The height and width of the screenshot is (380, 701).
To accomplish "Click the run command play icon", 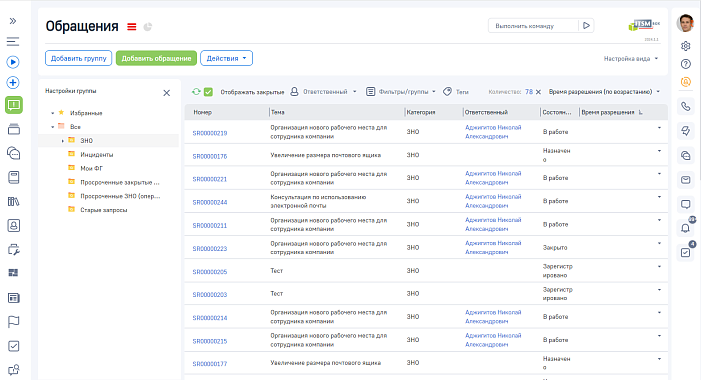I will click(x=586, y=26).
